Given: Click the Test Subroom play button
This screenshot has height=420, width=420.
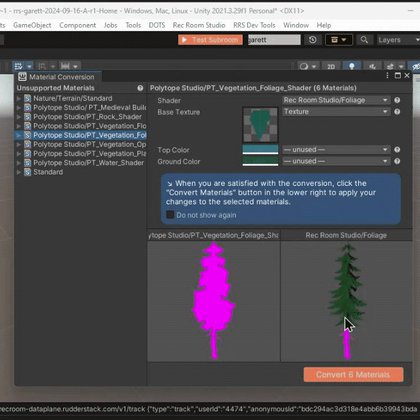Looking at the screenshot, I should 210,40.
